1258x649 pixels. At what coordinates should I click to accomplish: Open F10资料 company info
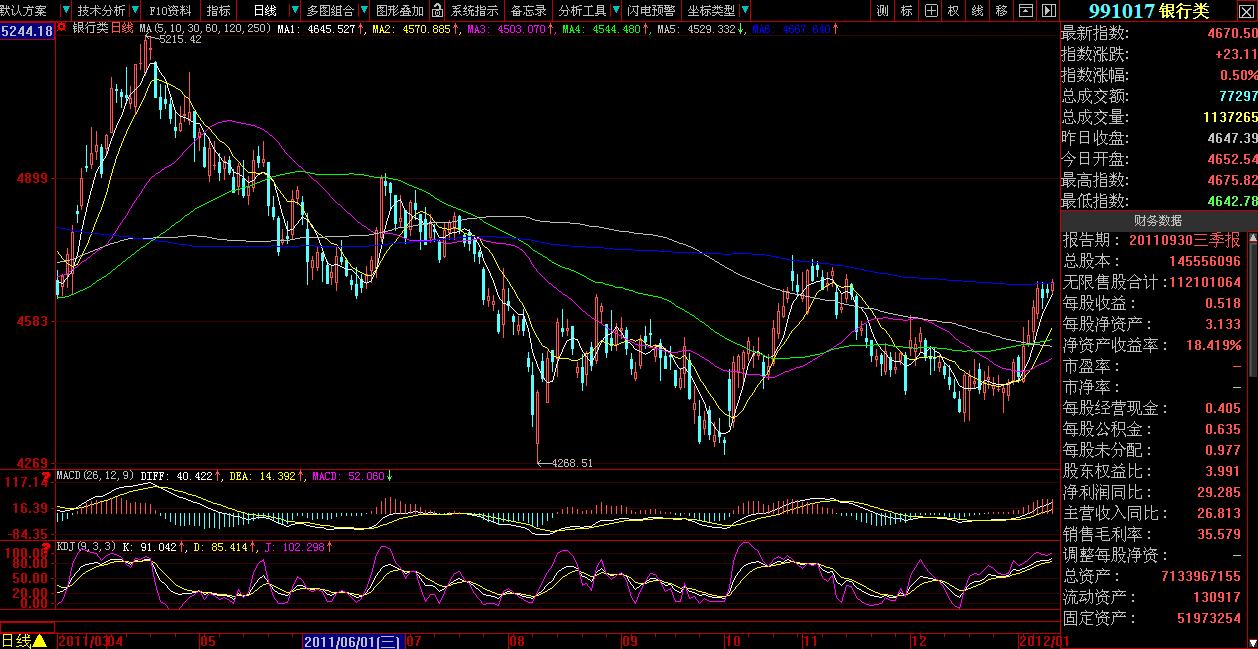[x=170, y=10]
